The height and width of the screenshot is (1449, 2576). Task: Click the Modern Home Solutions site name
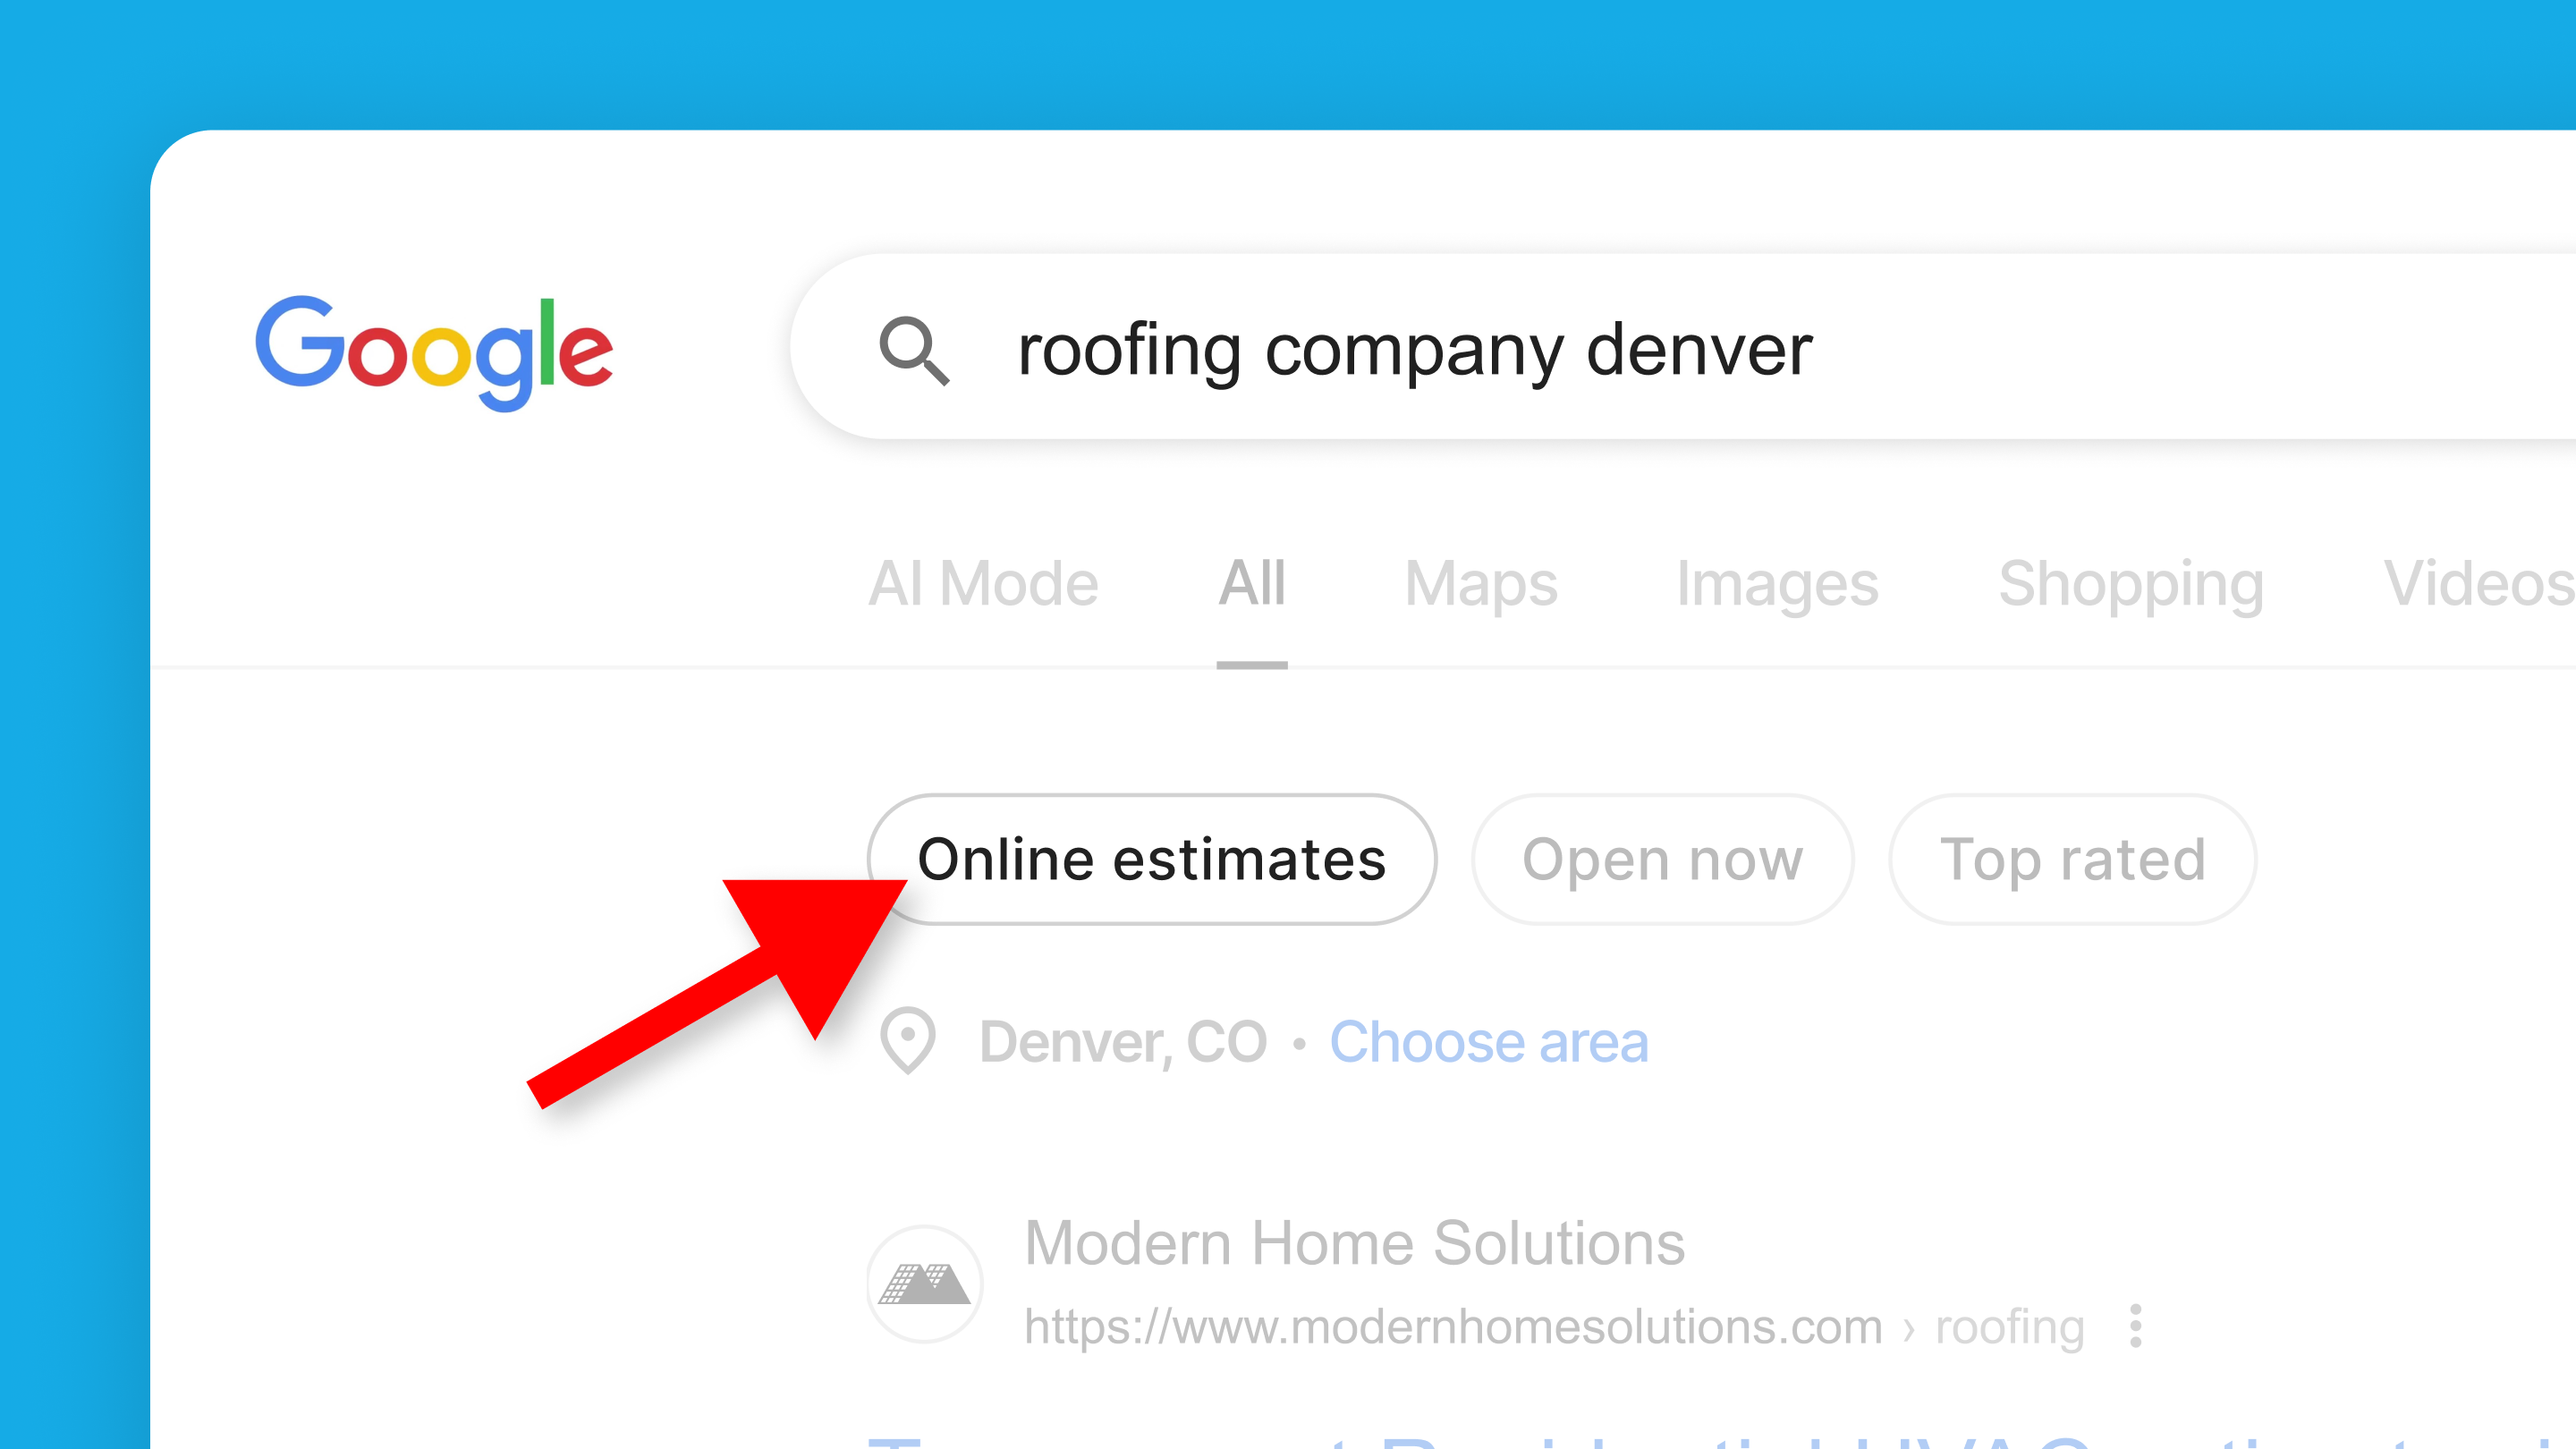tap(1354, 1243)
